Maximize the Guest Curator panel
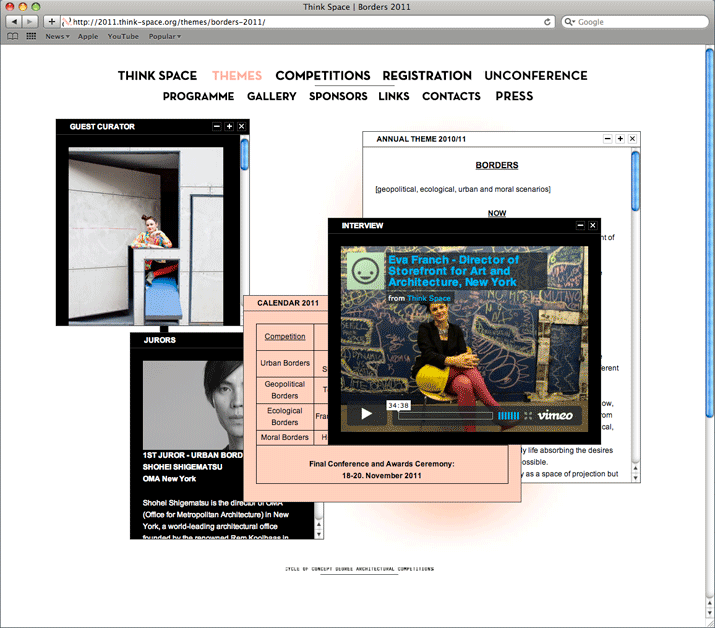 (x=229, y=126)
